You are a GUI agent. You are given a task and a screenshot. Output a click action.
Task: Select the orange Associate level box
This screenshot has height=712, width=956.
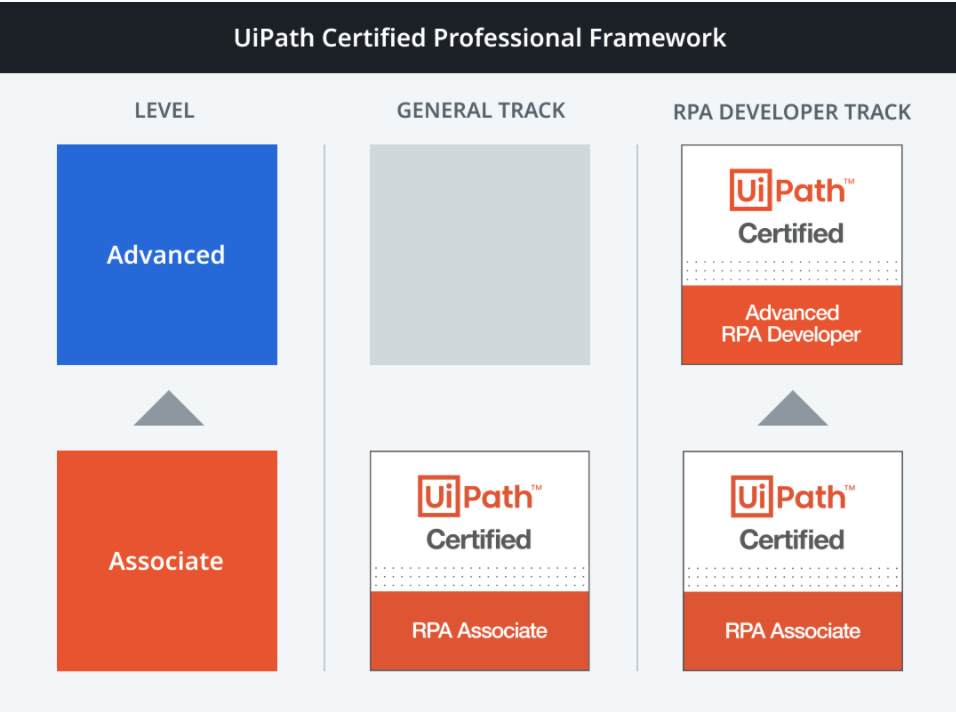click(x=167, y=561)
